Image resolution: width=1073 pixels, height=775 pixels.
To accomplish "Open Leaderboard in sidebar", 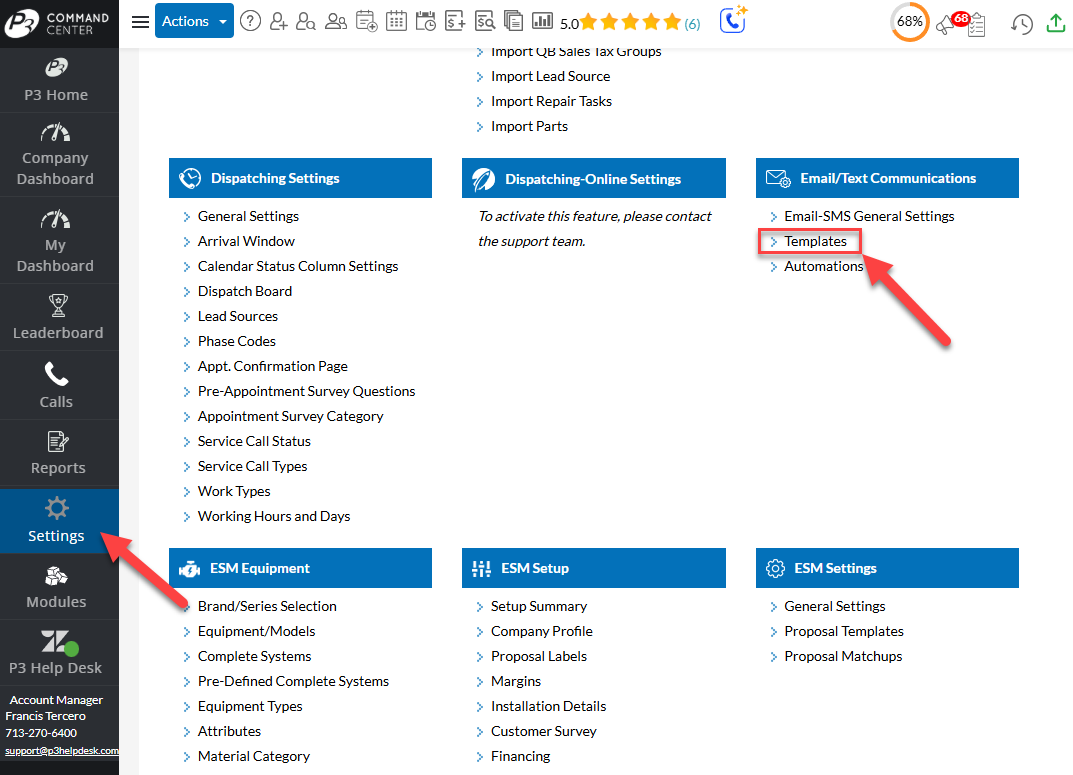I will (x=58, y=317).
